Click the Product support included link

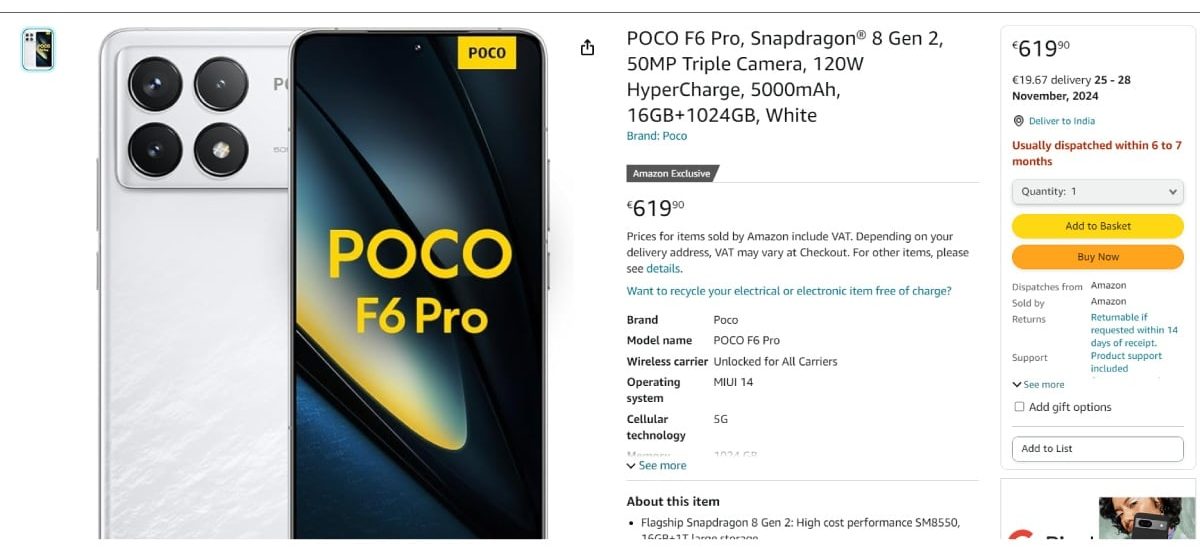pos(1126,362)
